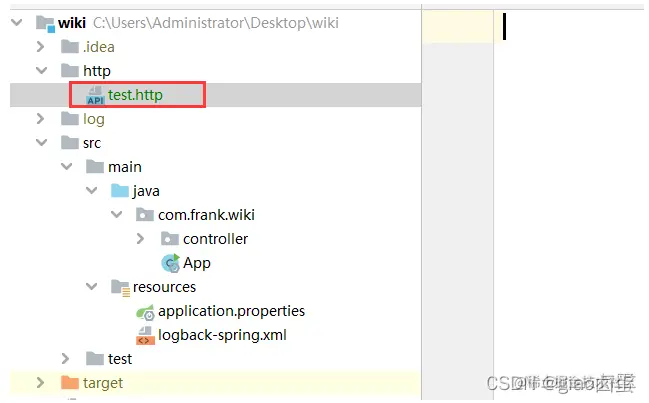Click the App runnable class icon
Image resolution: width=649 pixels, height=403 pixels.
(171, 263)
